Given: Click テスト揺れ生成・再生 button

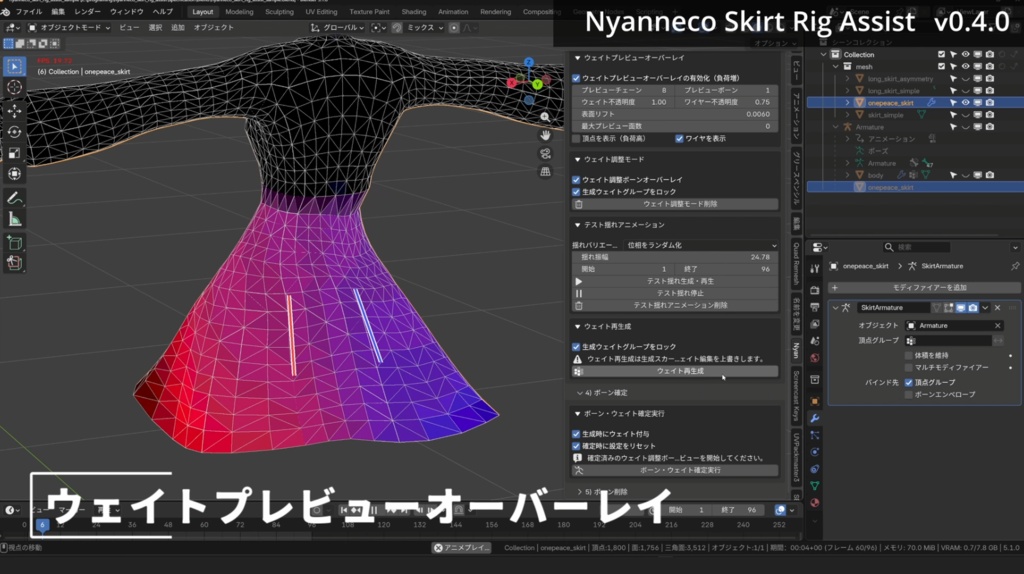Looking at the screenshot, I should point(675,281).
